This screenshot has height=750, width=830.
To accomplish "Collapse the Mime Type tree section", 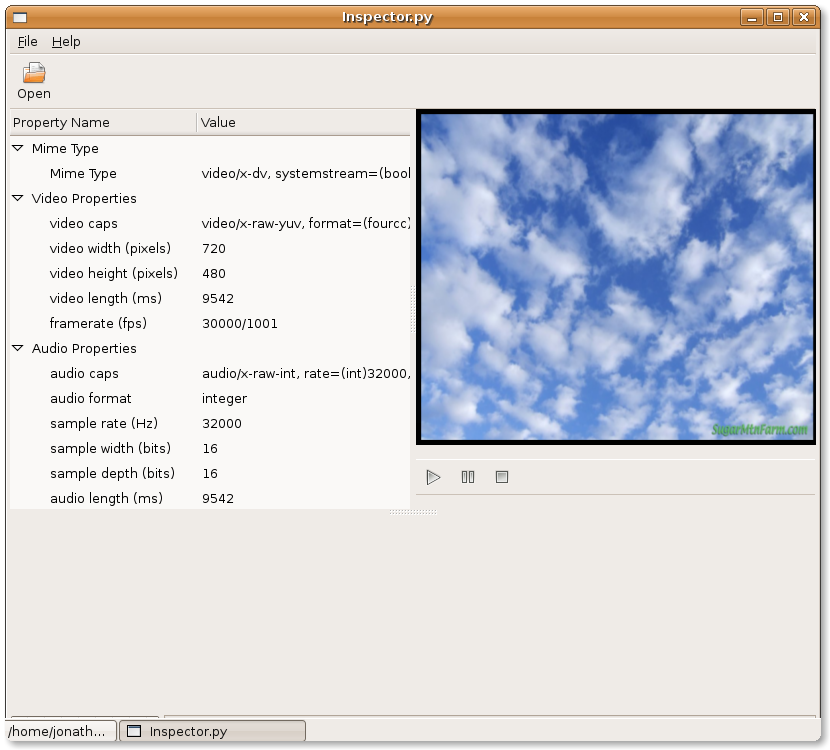I will [18, 148].
